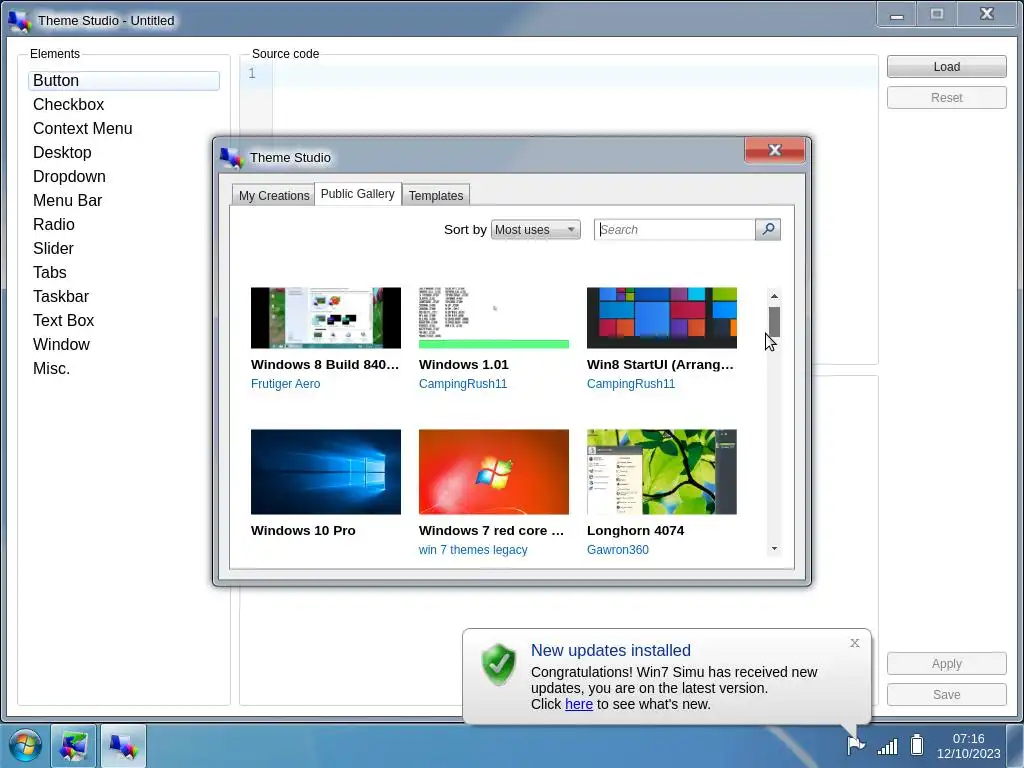Click the taskbar clock showing 07:16
This screenshot has width=1024, height=768.
(968, 746)
